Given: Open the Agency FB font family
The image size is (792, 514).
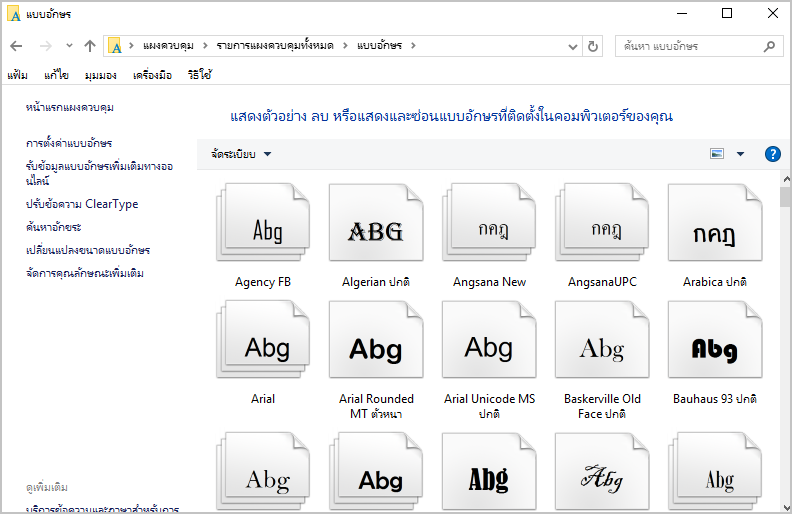Looking at the screenshot, I should click(263, 222).
